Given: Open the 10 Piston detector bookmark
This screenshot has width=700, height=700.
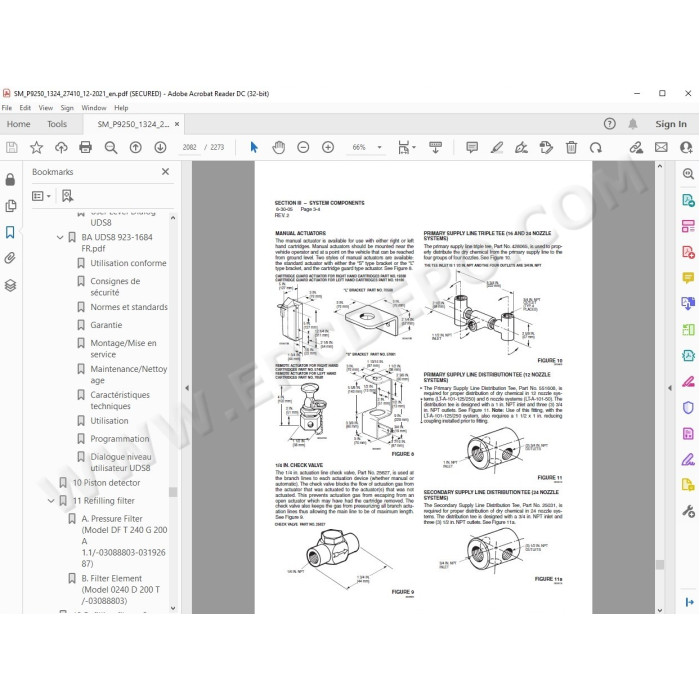Looking at the screenshot, I should [106, 483].
